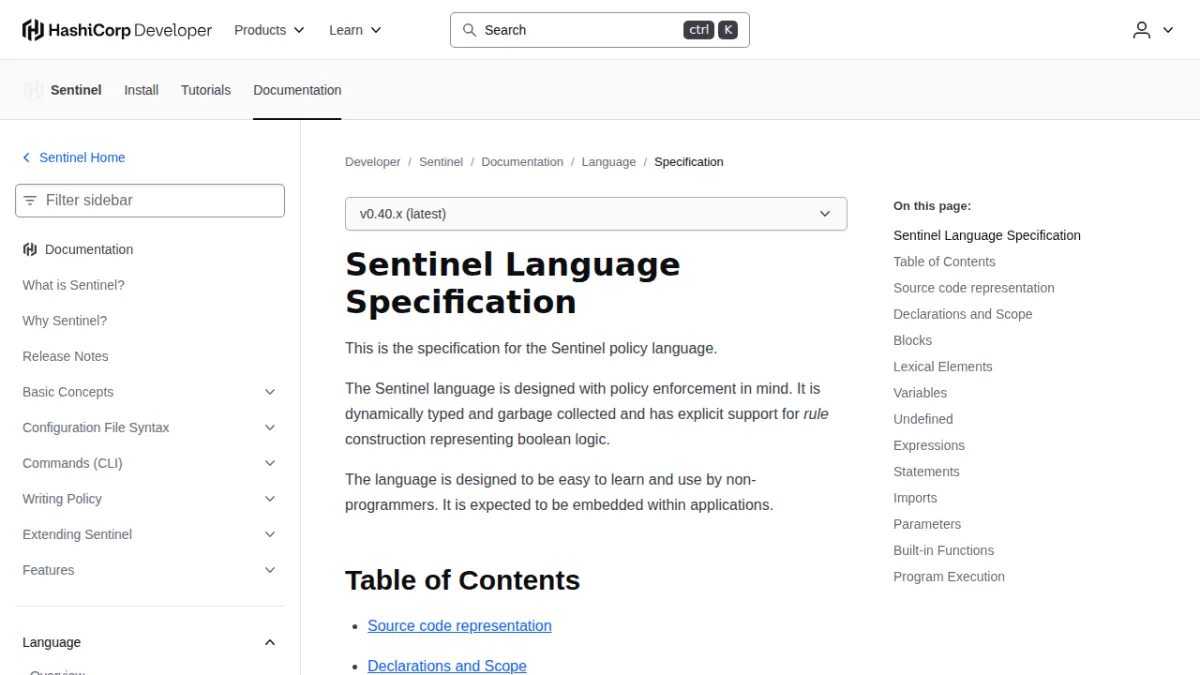Jump to Expressions on this page
This screenshot has width=1200, height=675.
tap(929, 445)
